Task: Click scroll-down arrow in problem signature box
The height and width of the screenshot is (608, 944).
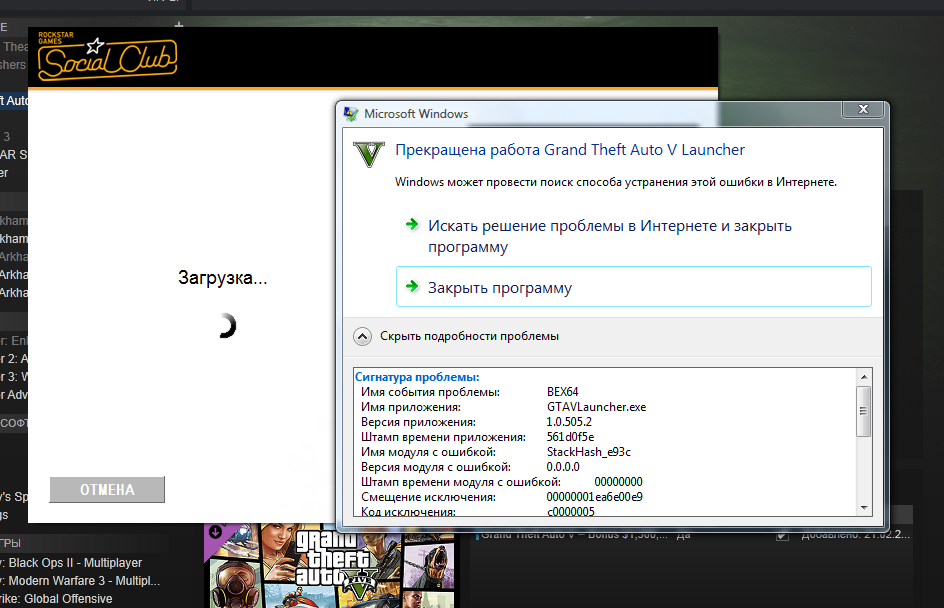Action: (864, 509)
